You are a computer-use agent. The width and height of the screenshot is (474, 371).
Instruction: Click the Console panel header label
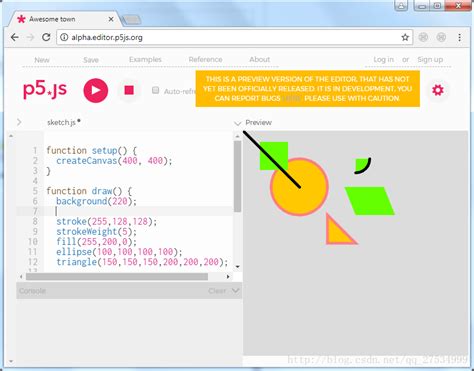32,291
